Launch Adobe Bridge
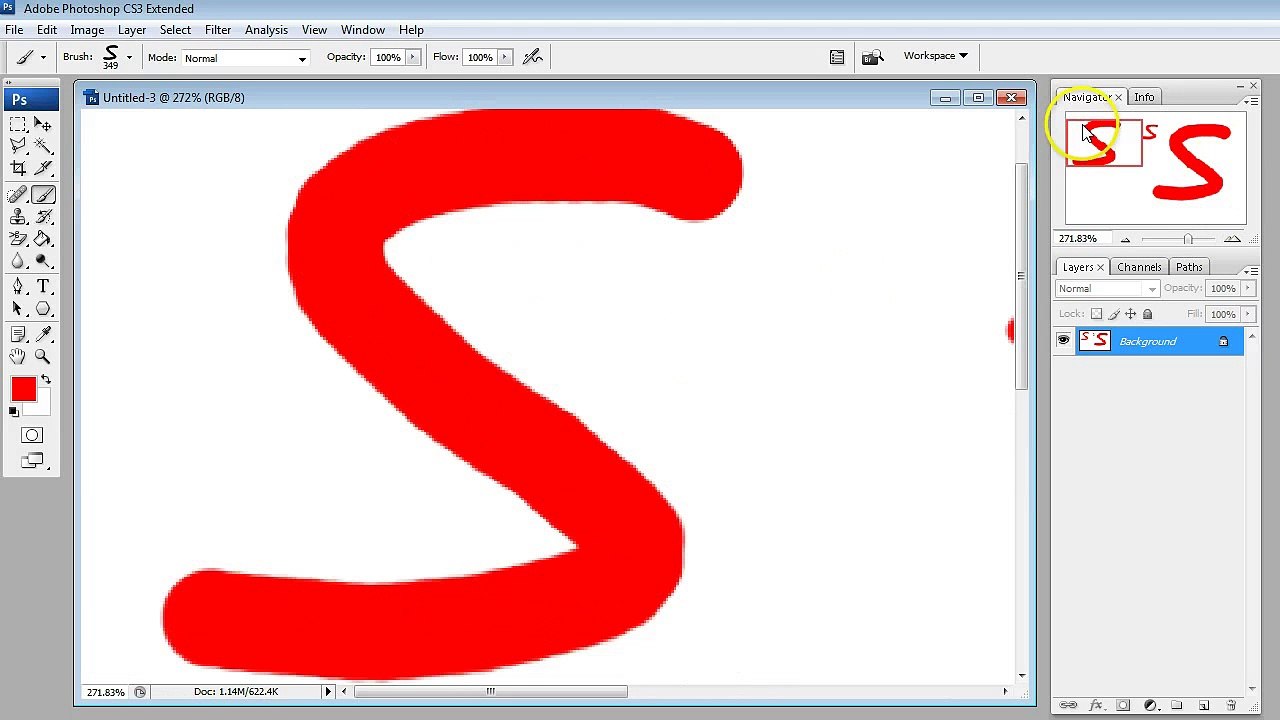1280x720 pixels. coord(872,57)
